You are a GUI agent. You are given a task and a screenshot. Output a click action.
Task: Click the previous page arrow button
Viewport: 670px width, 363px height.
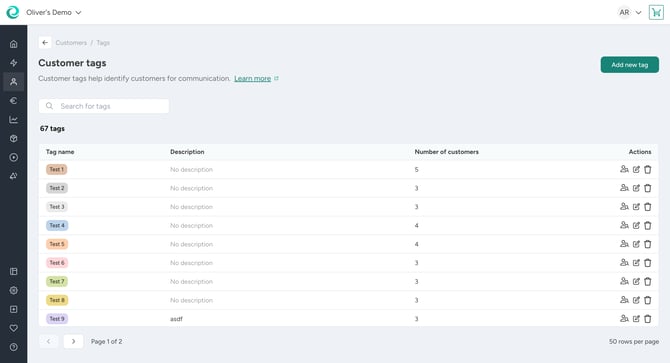pyautogui.click(x=48, y=341)
